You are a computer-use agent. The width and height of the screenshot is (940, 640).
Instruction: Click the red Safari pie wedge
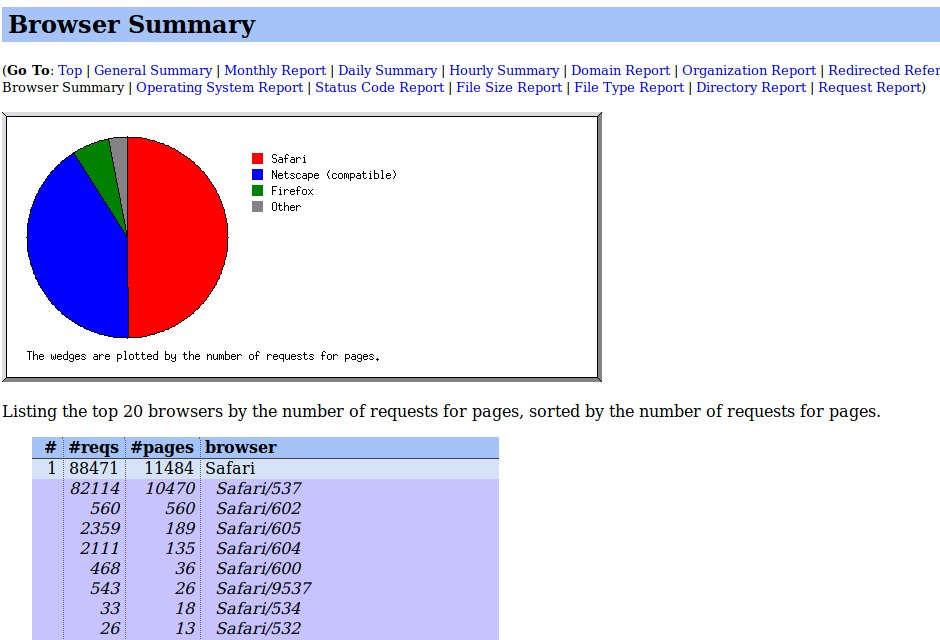click(x=180, y=237)
